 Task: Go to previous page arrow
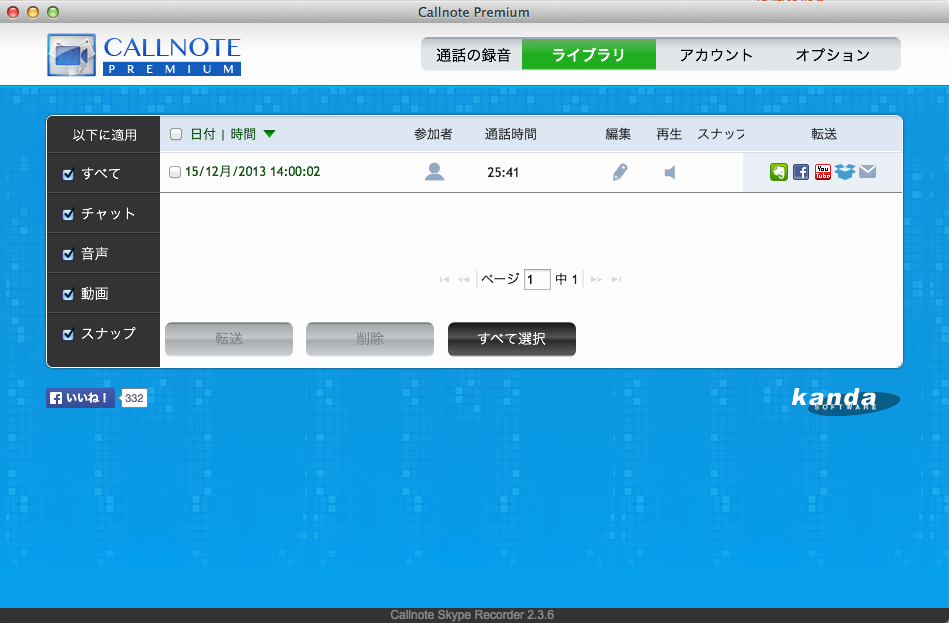pyautogui.click(x=464, y=279)
